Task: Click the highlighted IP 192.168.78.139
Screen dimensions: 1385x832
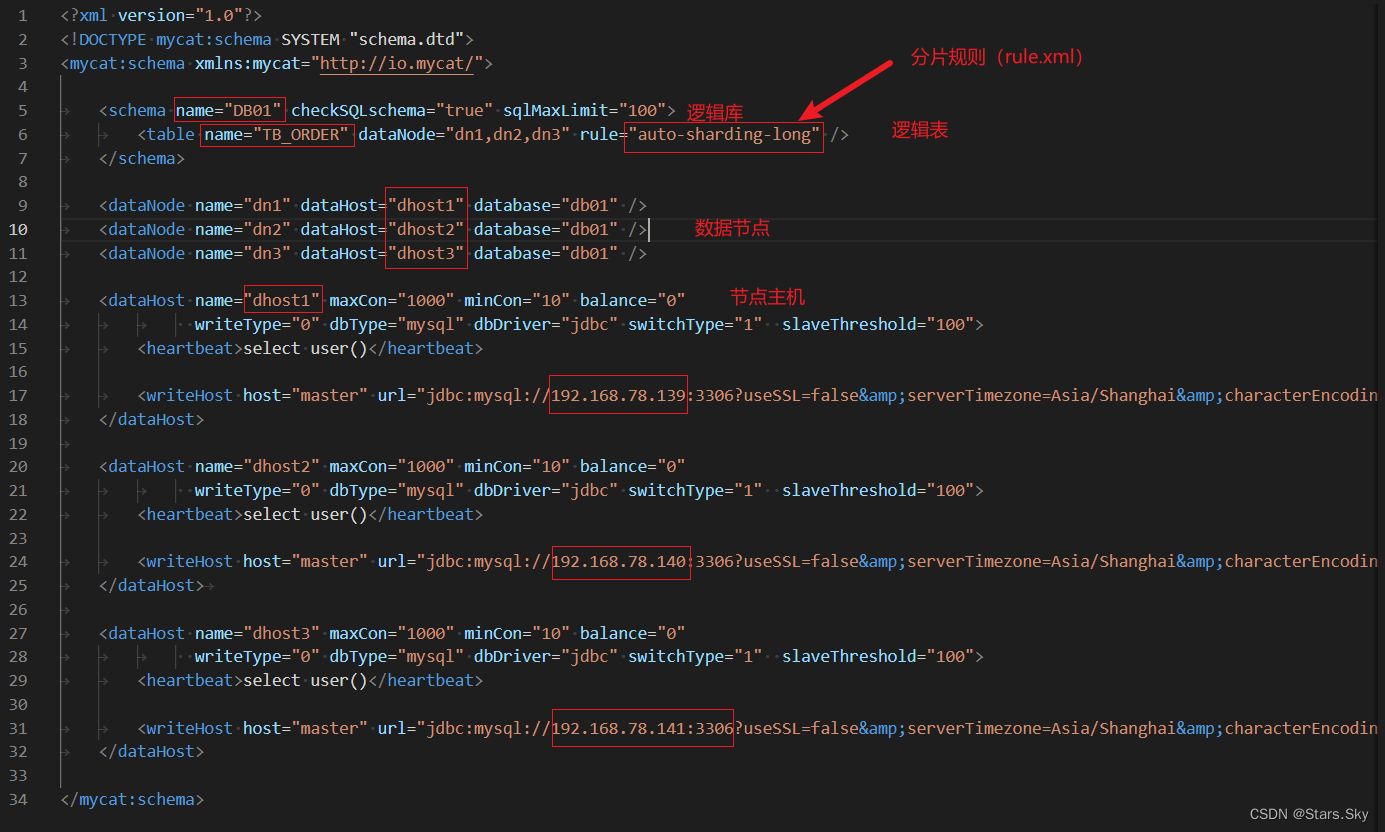Action: point(618,394)
